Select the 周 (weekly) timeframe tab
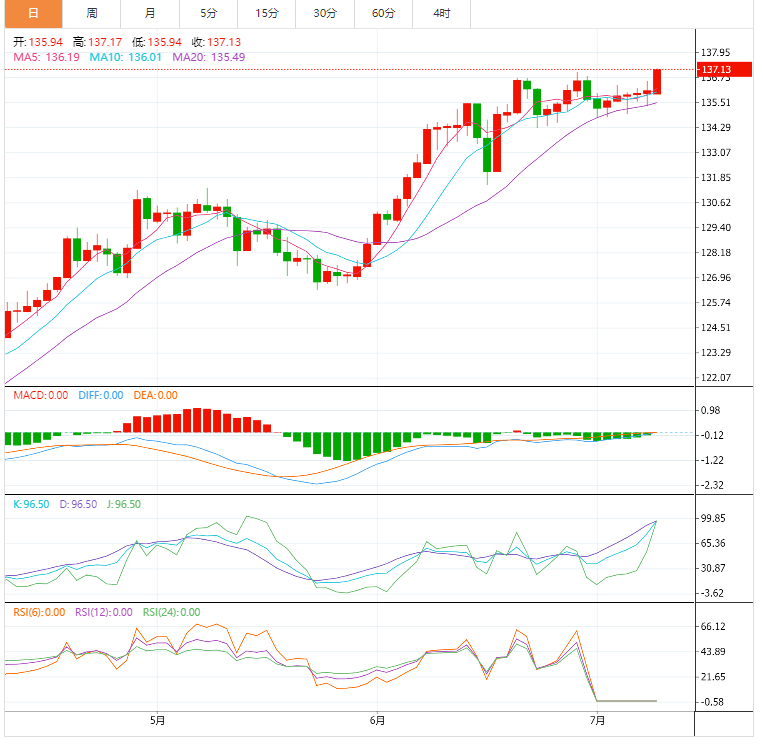This screenshot has width=763, height=746. click(92, 13)
